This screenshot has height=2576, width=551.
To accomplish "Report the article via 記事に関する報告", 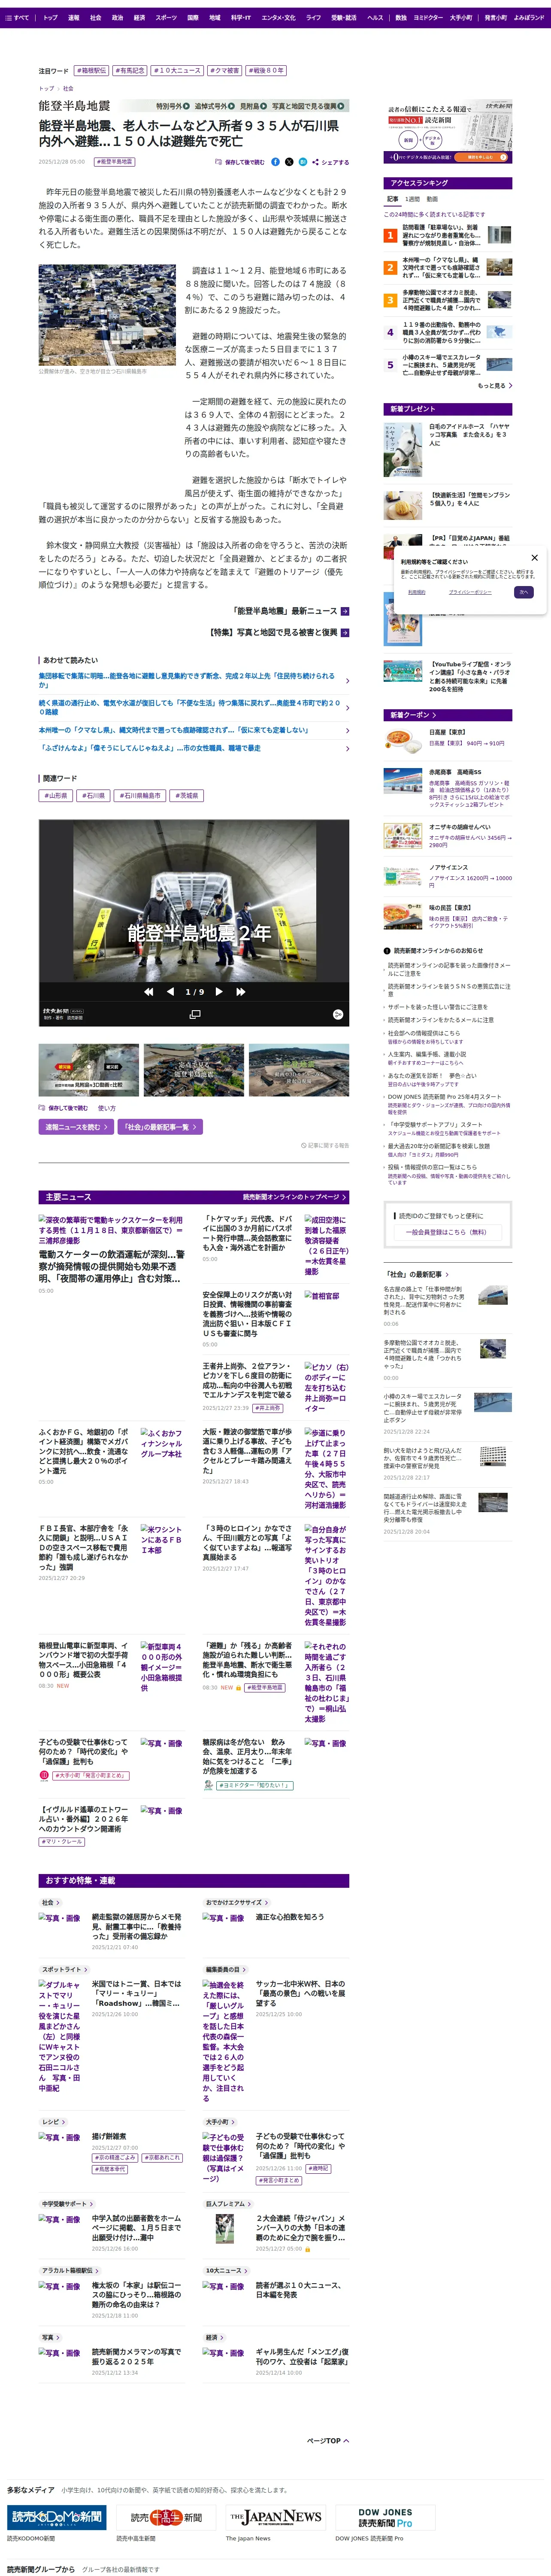I will [x=325, y=1146].
